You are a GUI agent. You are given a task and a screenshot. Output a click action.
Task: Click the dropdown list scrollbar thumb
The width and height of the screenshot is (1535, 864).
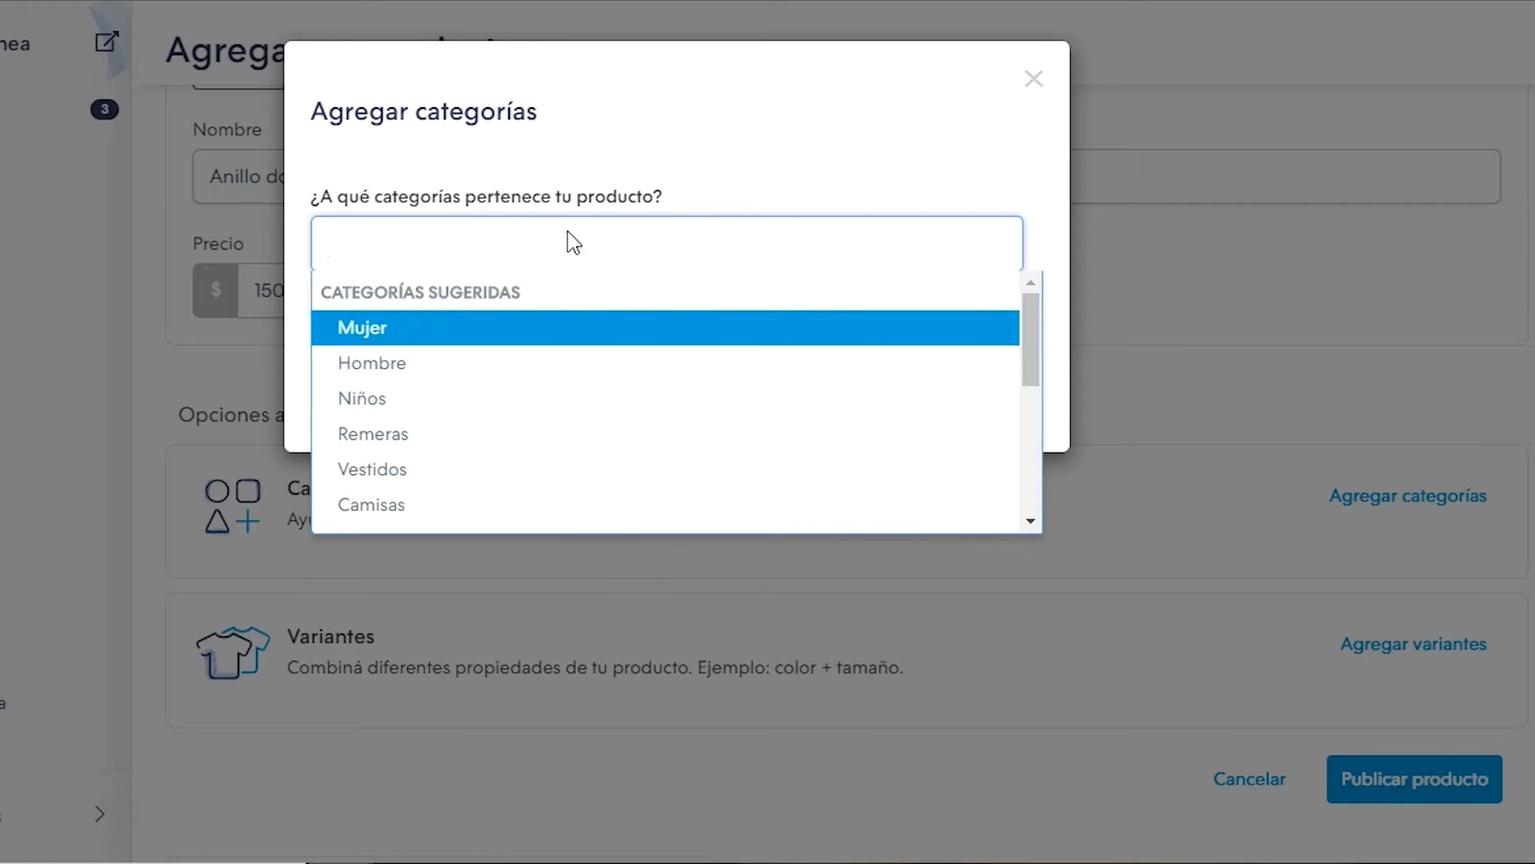[x=1030, y=339]
